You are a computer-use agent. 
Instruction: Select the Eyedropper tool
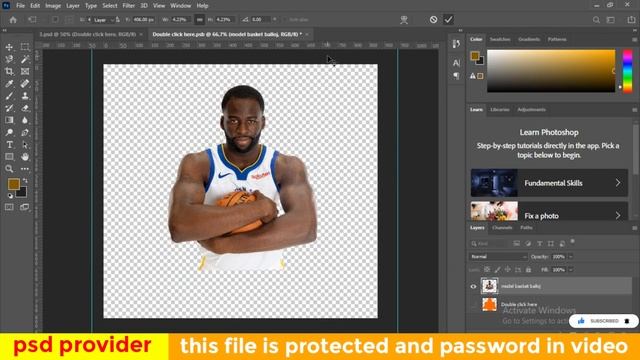pos(9,84)
